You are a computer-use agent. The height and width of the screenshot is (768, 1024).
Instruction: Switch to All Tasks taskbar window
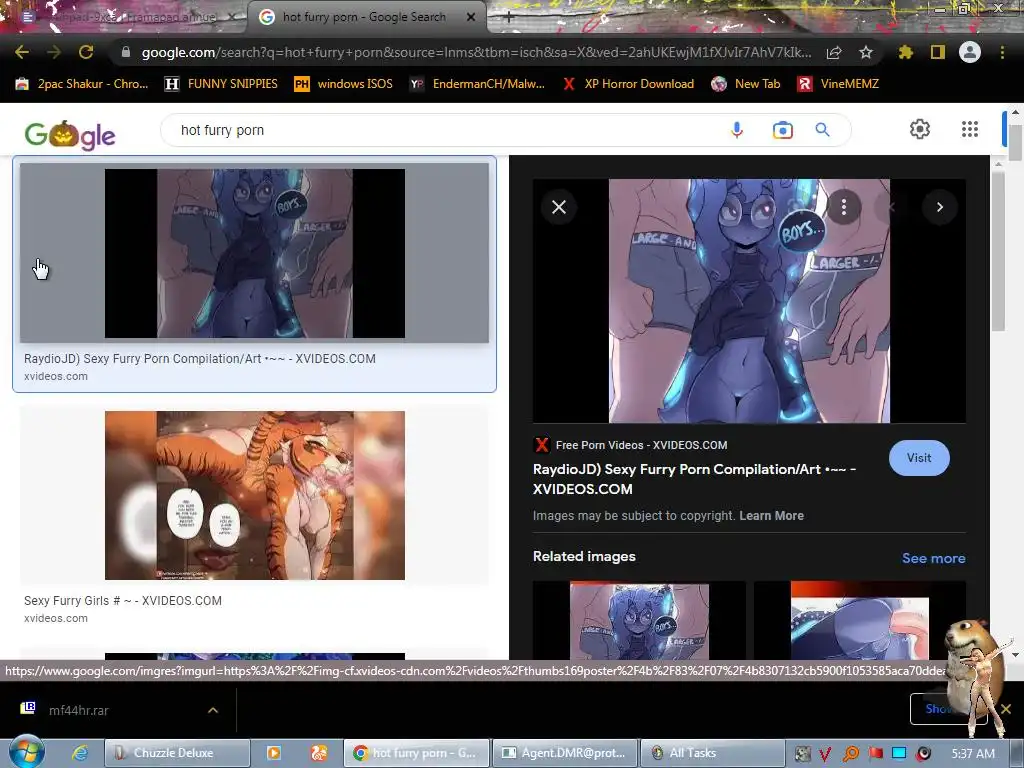[712, 753]
